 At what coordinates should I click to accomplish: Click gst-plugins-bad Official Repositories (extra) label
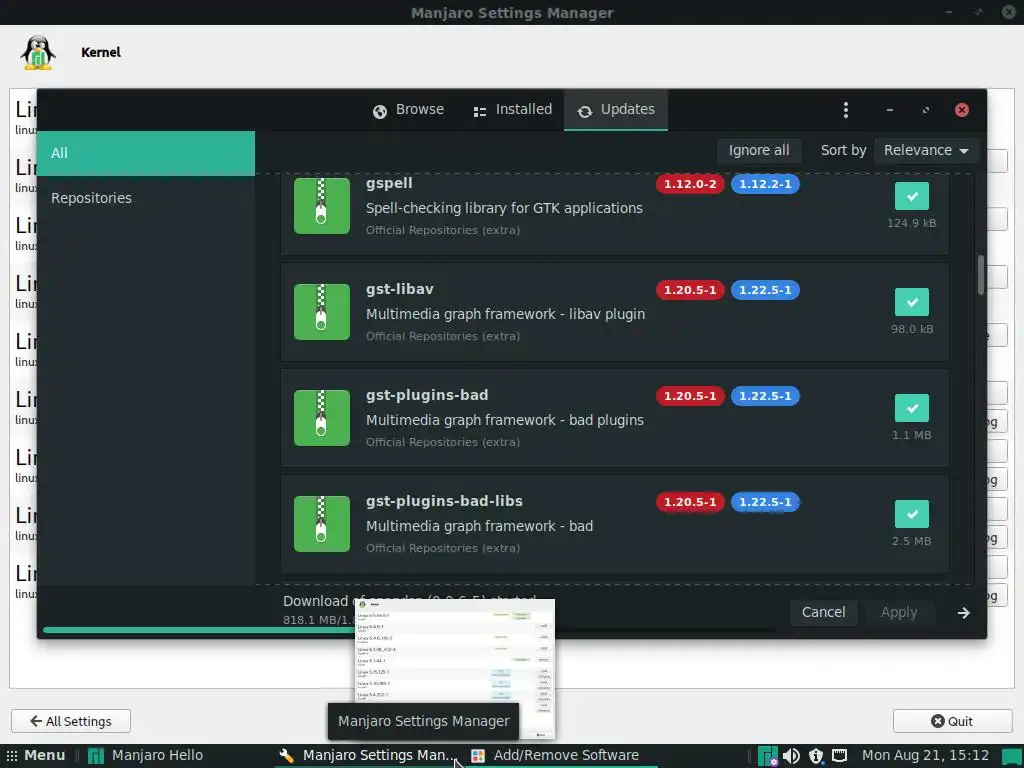[x=443, y=442]
